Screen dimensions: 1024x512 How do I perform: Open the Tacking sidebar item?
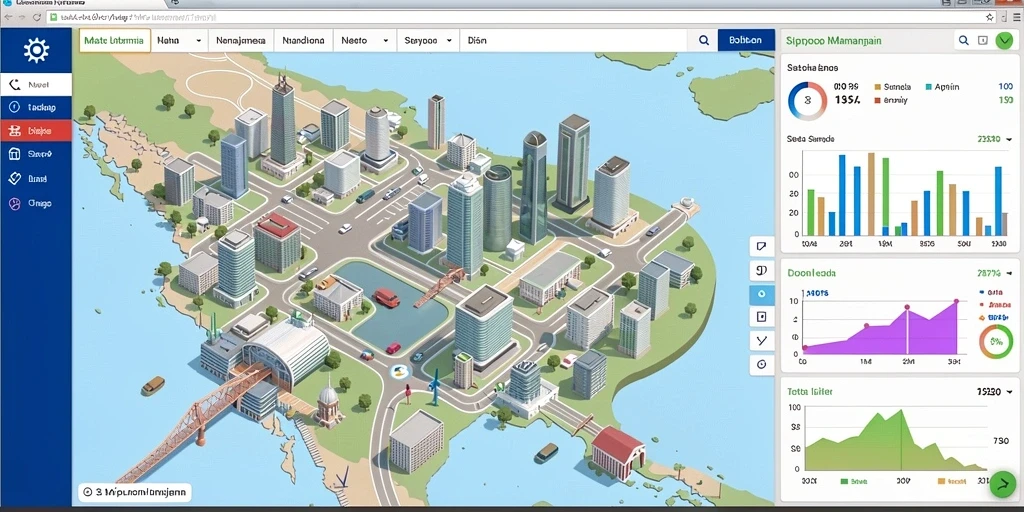point(36,108)
